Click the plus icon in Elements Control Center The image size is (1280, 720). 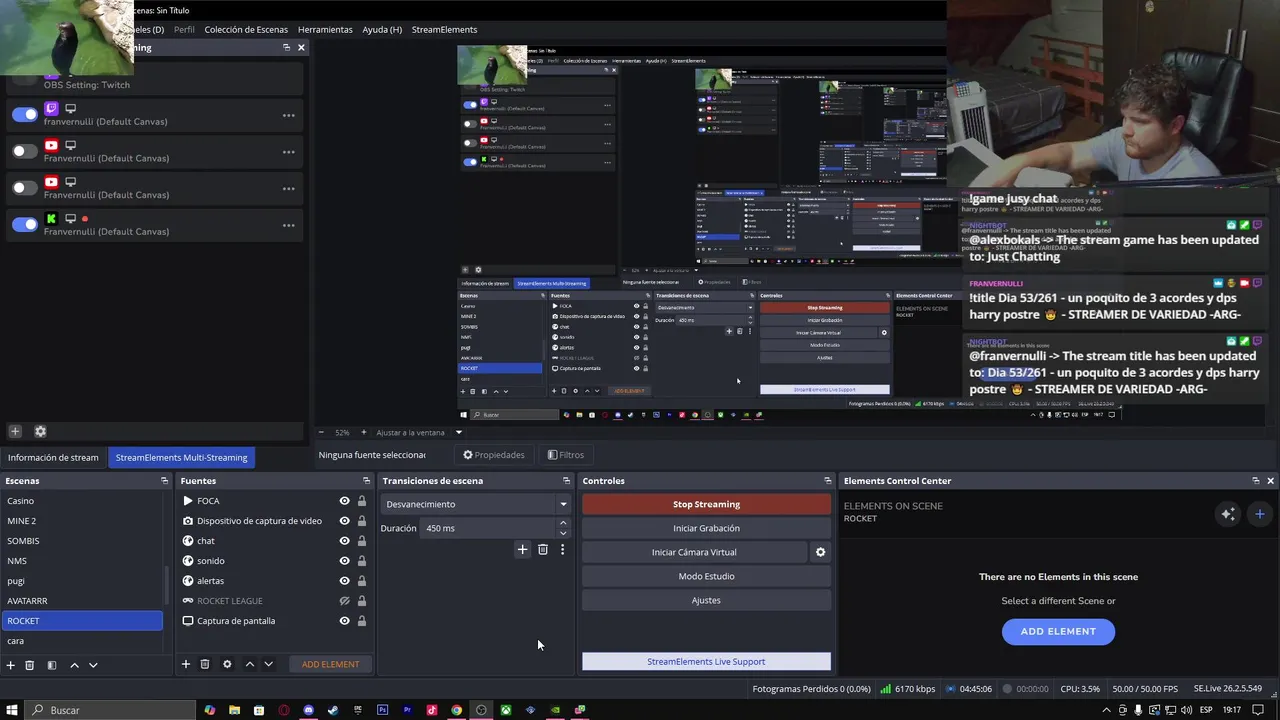tap(1259, 514)
